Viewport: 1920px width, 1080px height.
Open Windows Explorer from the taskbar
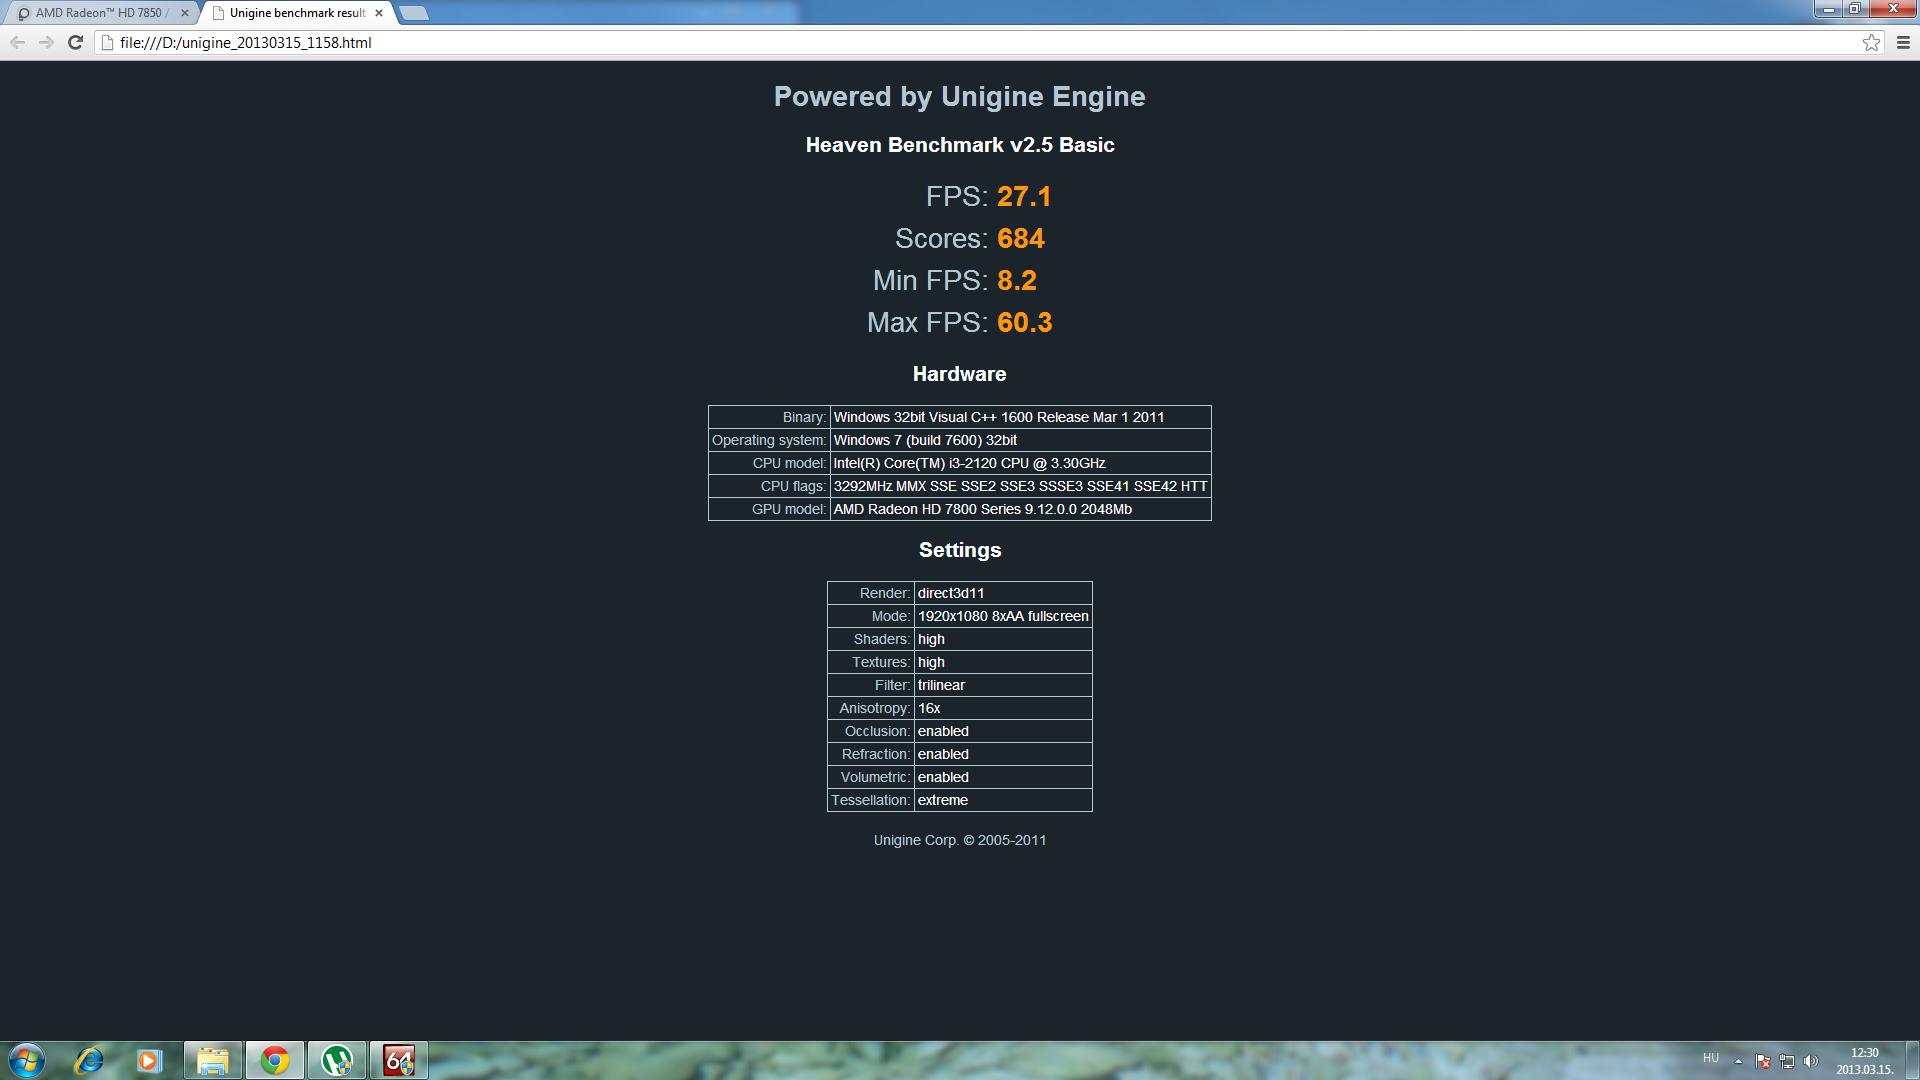coord(212,1060)
